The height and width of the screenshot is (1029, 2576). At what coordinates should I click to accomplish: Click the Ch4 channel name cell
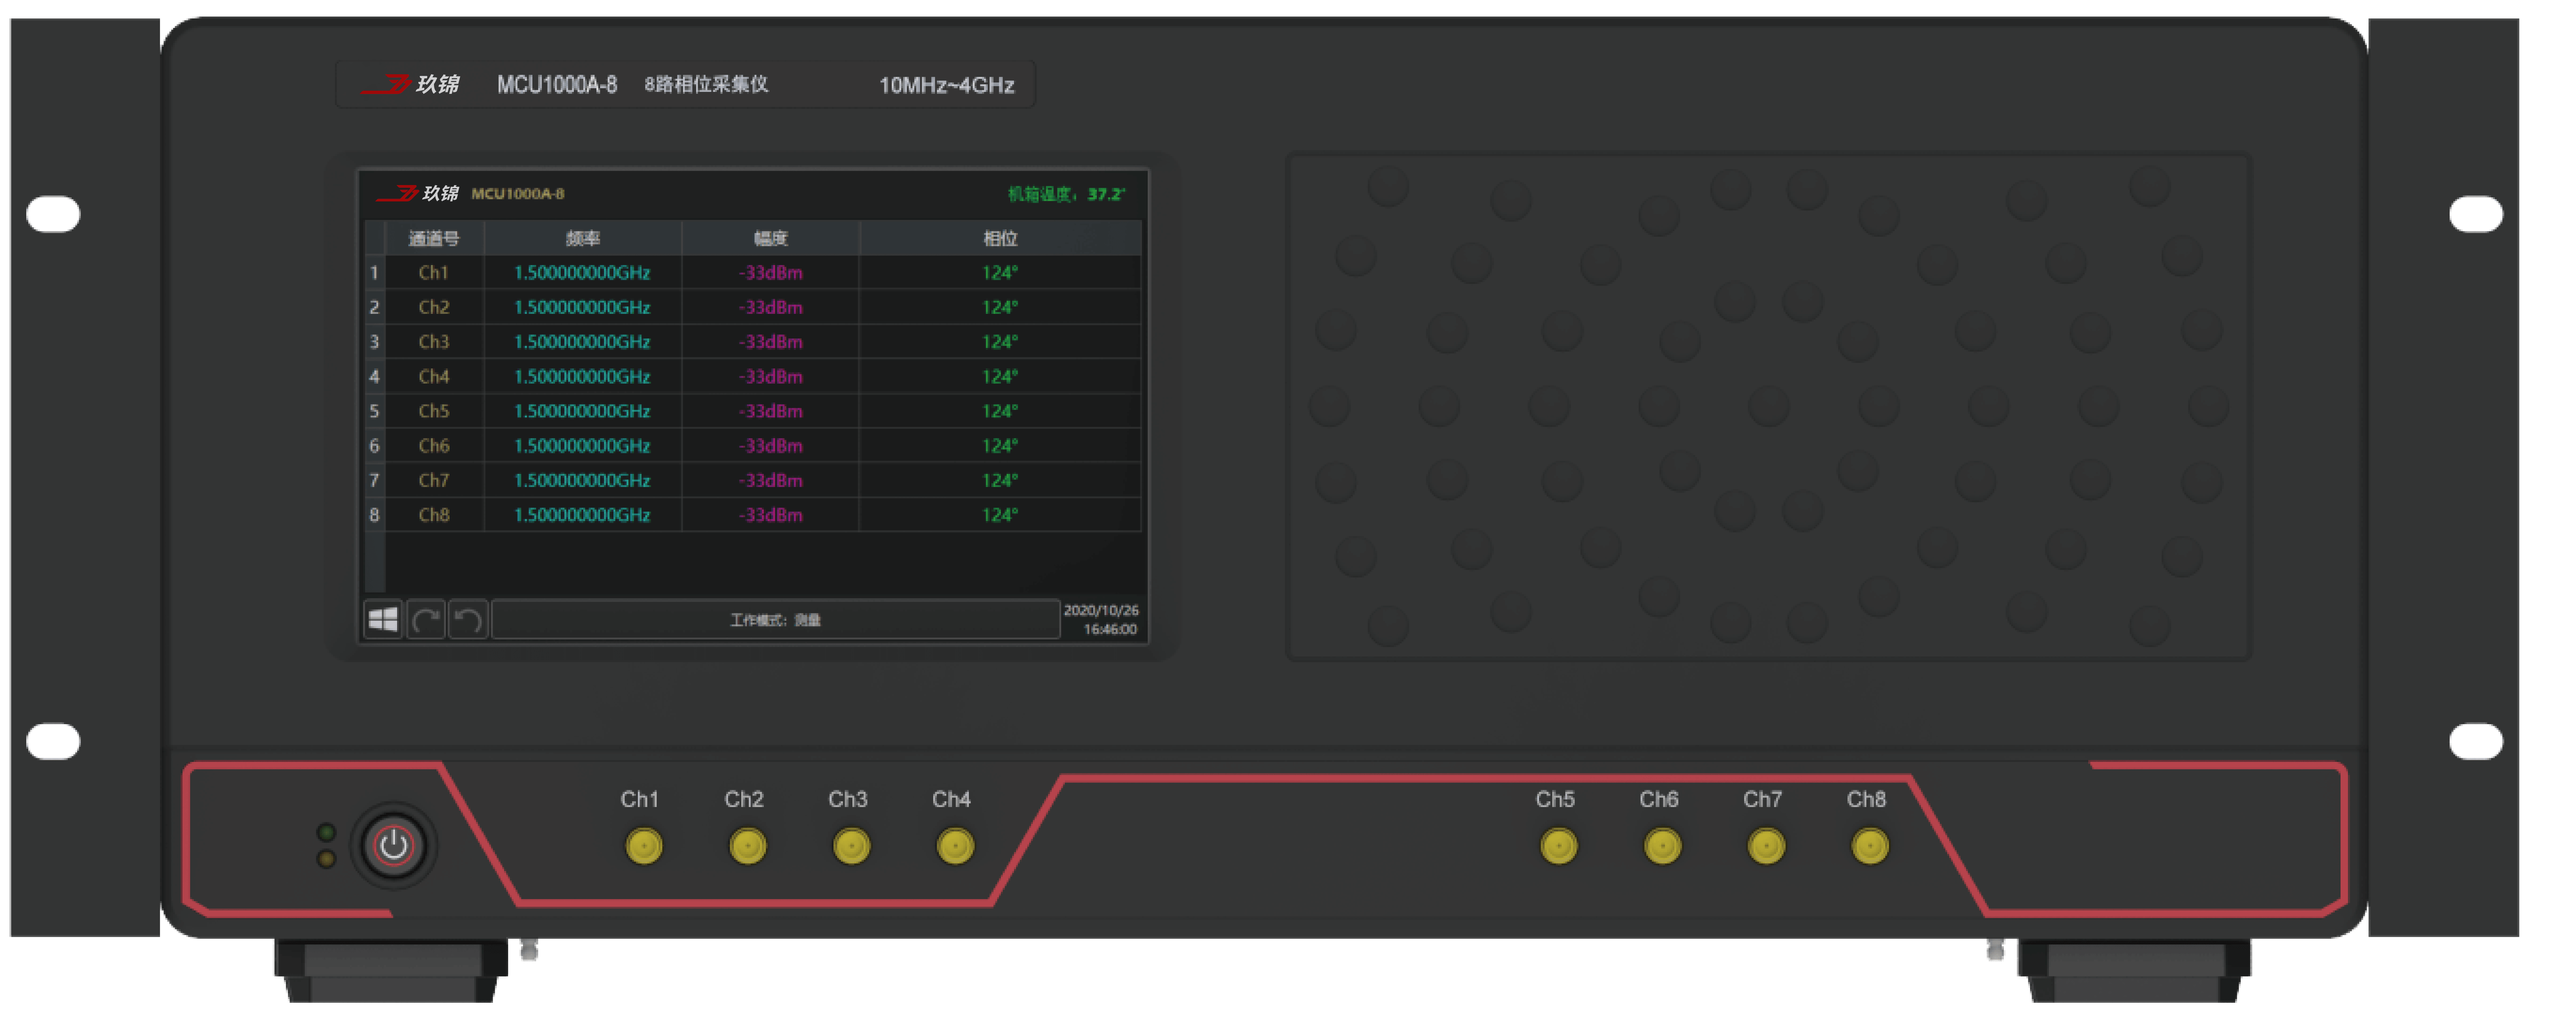coord(434,377)
